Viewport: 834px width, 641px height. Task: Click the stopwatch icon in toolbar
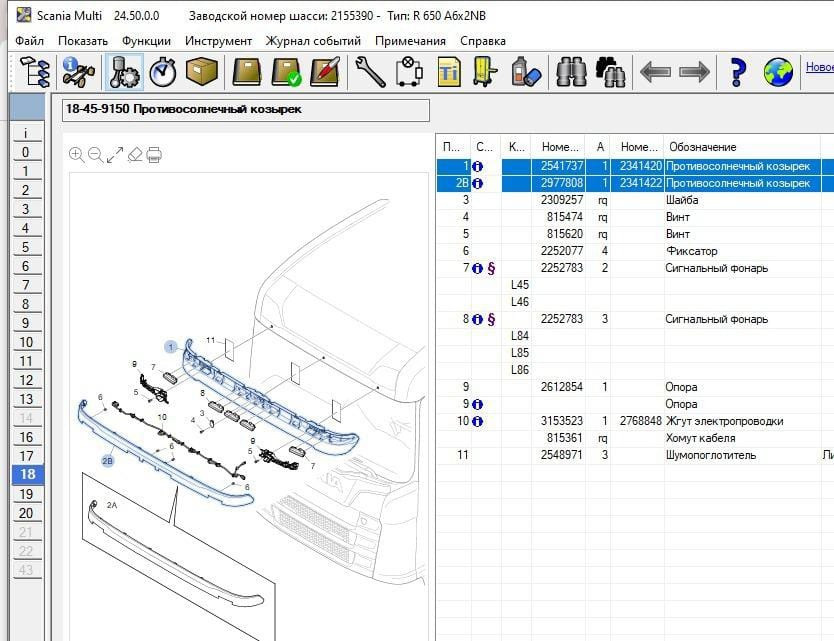coord(163,72)
